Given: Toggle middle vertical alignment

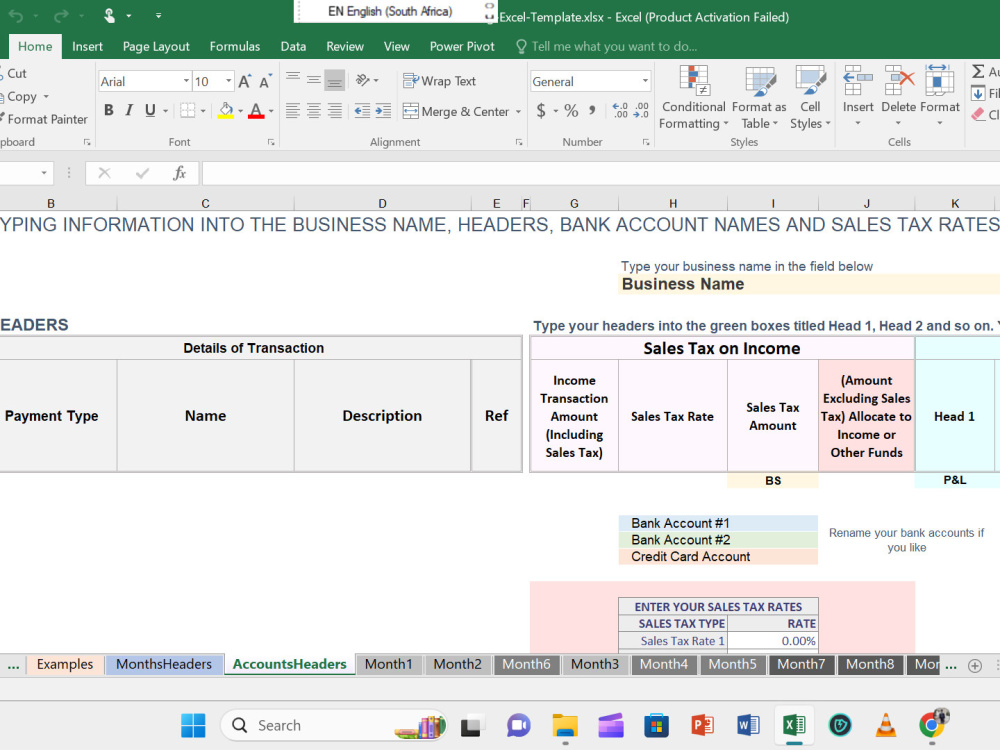Looking at the screenshot, I should click(313, 81).
